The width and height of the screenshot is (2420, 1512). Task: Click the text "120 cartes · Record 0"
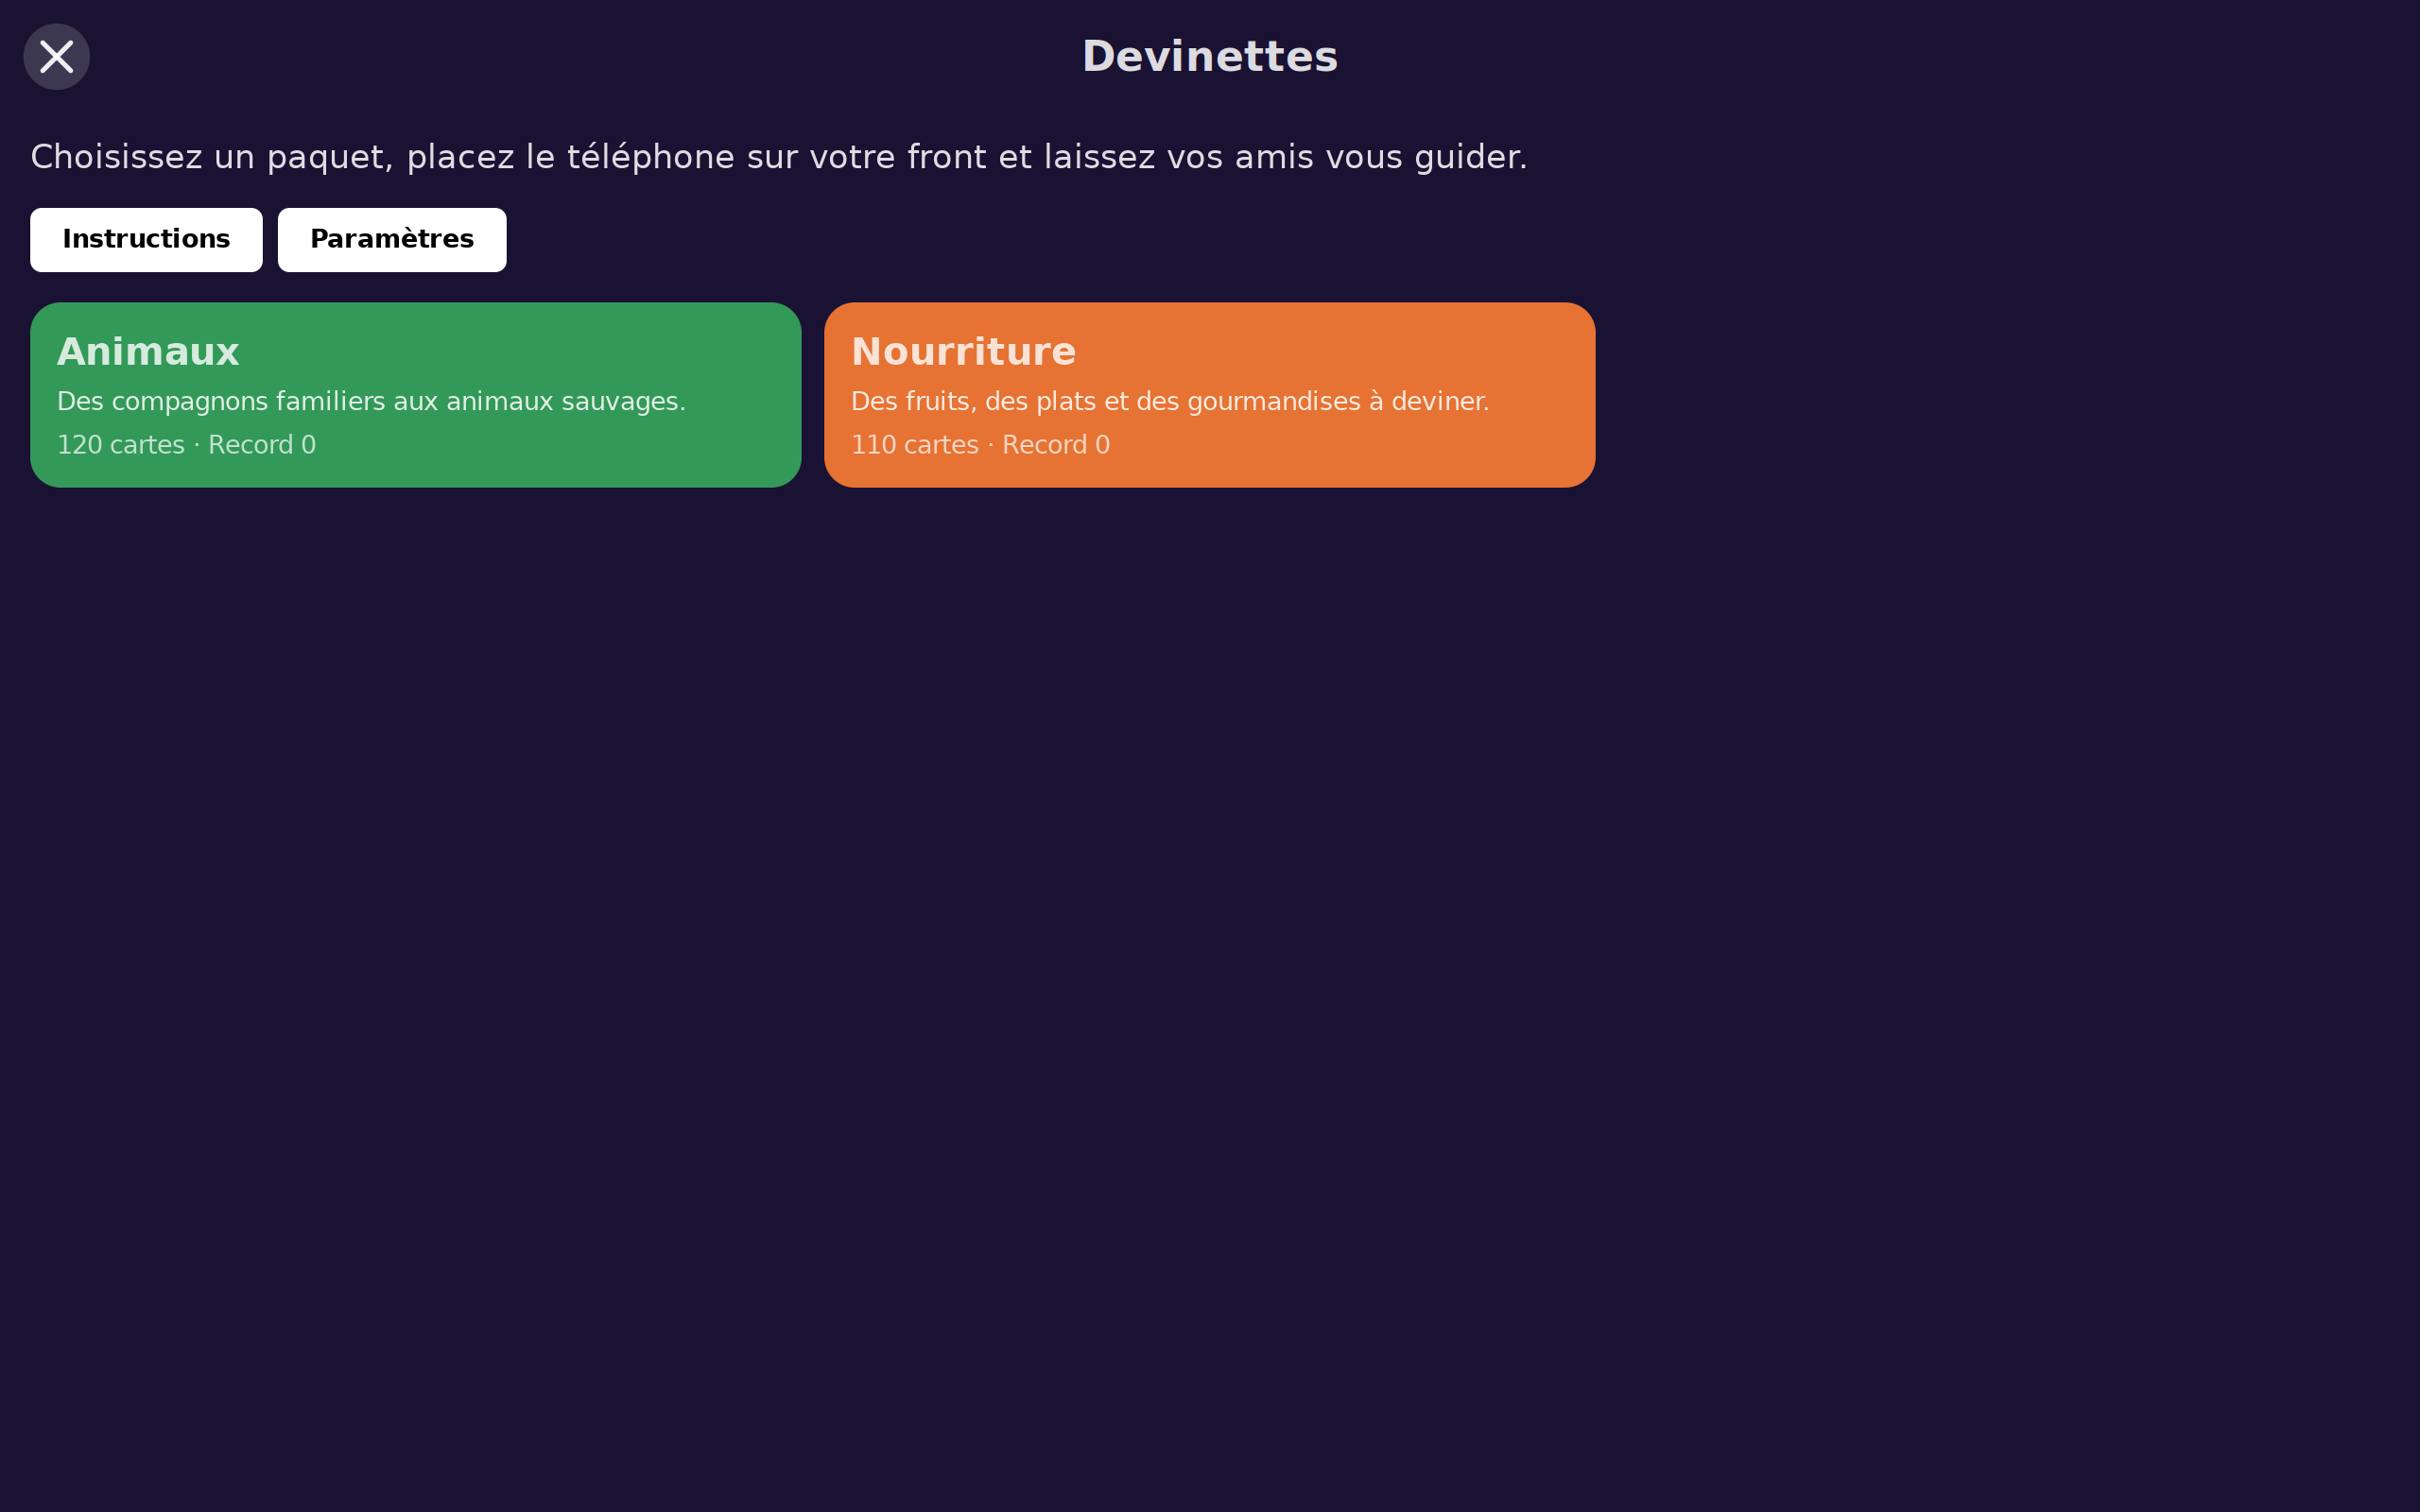coord(186,445)
